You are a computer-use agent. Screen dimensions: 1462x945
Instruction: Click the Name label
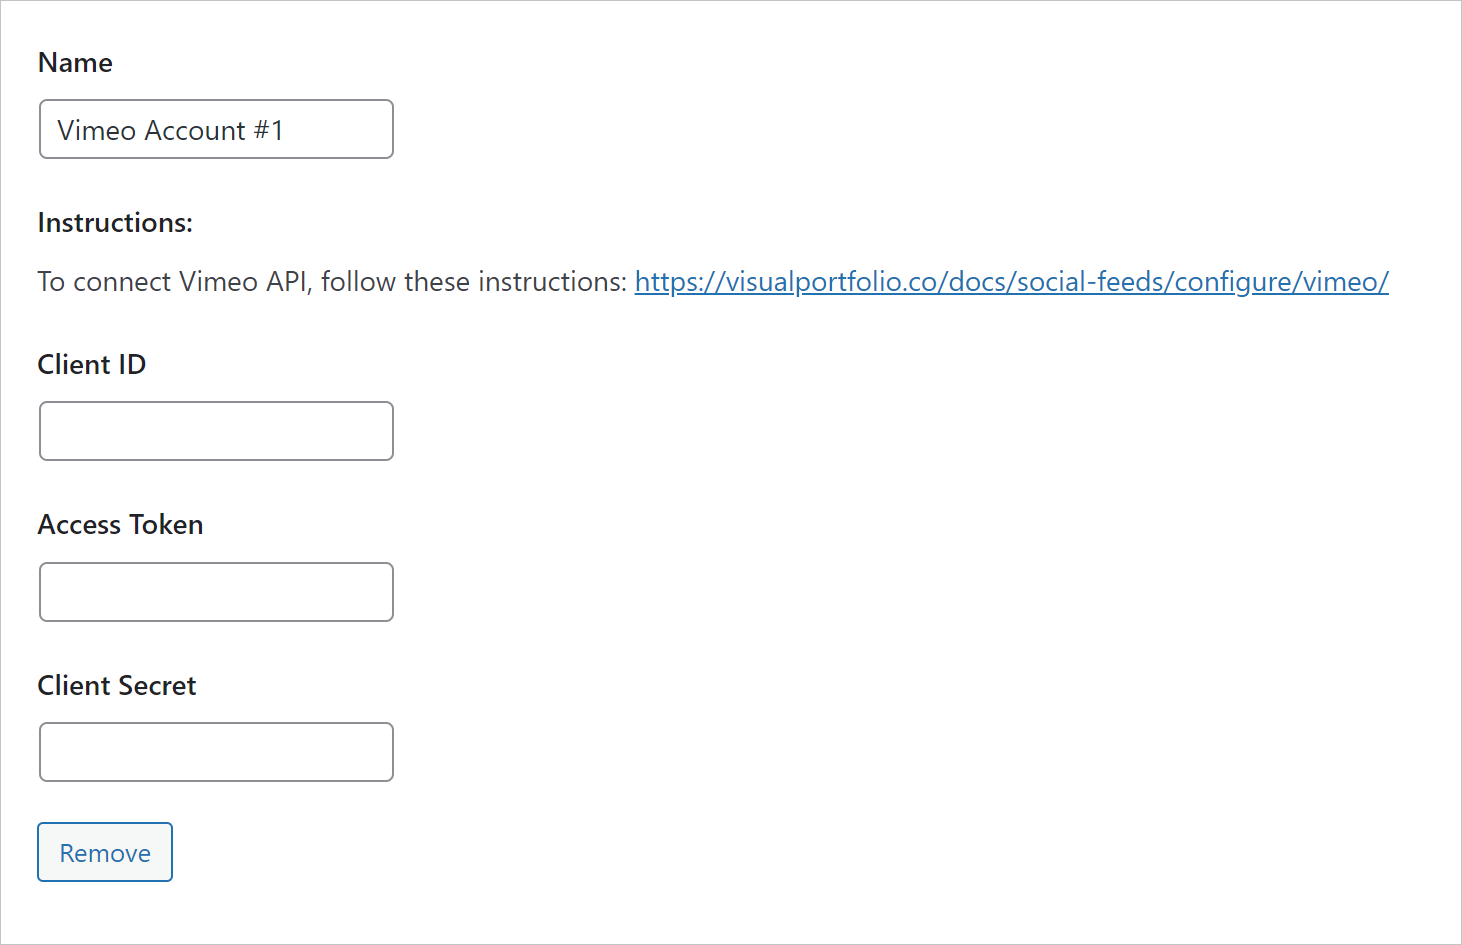pyautogui.click(x=75, y=62)
